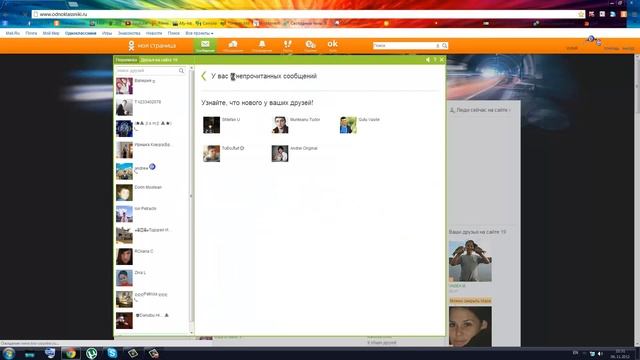Go back using the green chevron arrow
640x360 pixels.
[x=204, y=76]
